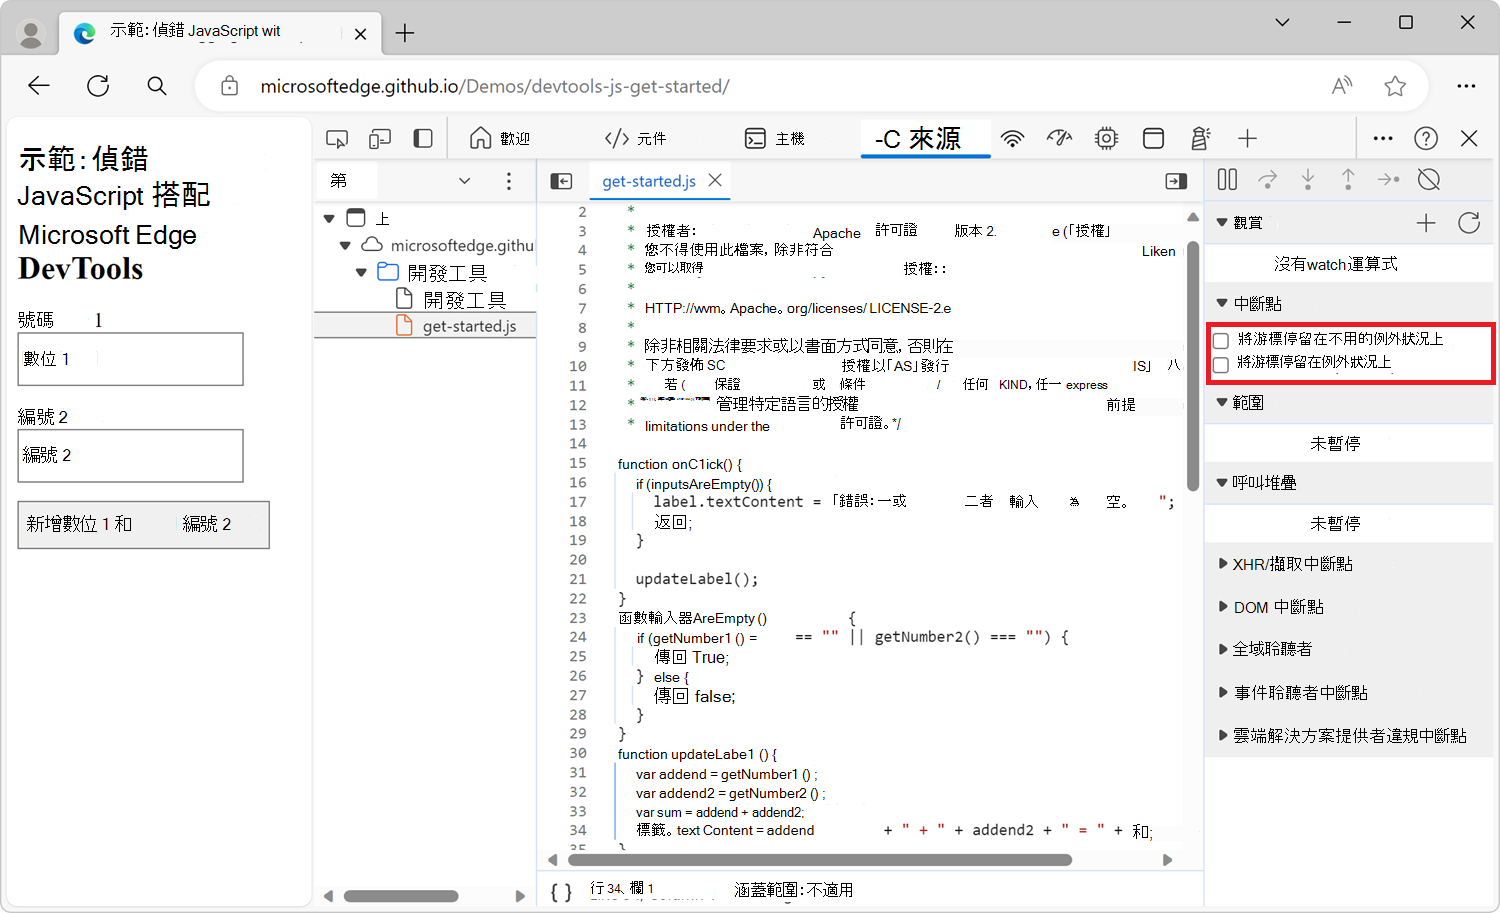The height and width of the screenshot is (913, 1500).
Task: Click the 編號 2 input field
Action: 131,456
